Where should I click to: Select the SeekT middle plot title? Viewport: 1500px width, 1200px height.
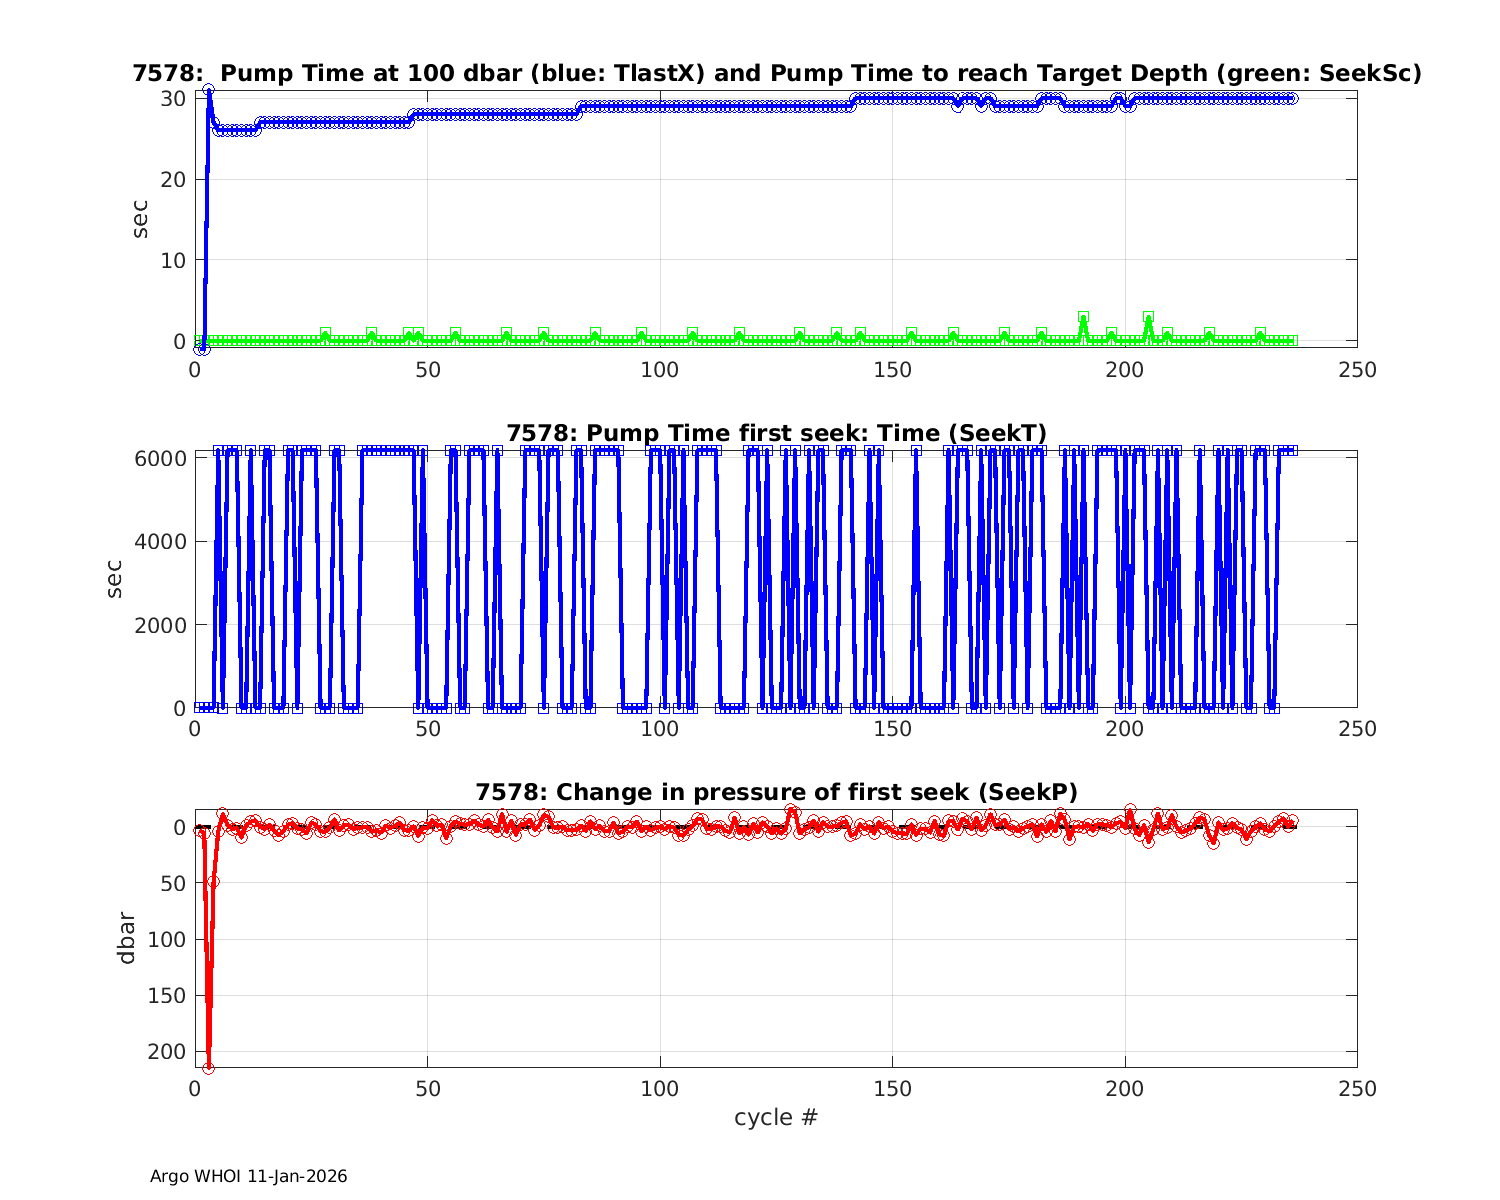click(x=776, y=433)
